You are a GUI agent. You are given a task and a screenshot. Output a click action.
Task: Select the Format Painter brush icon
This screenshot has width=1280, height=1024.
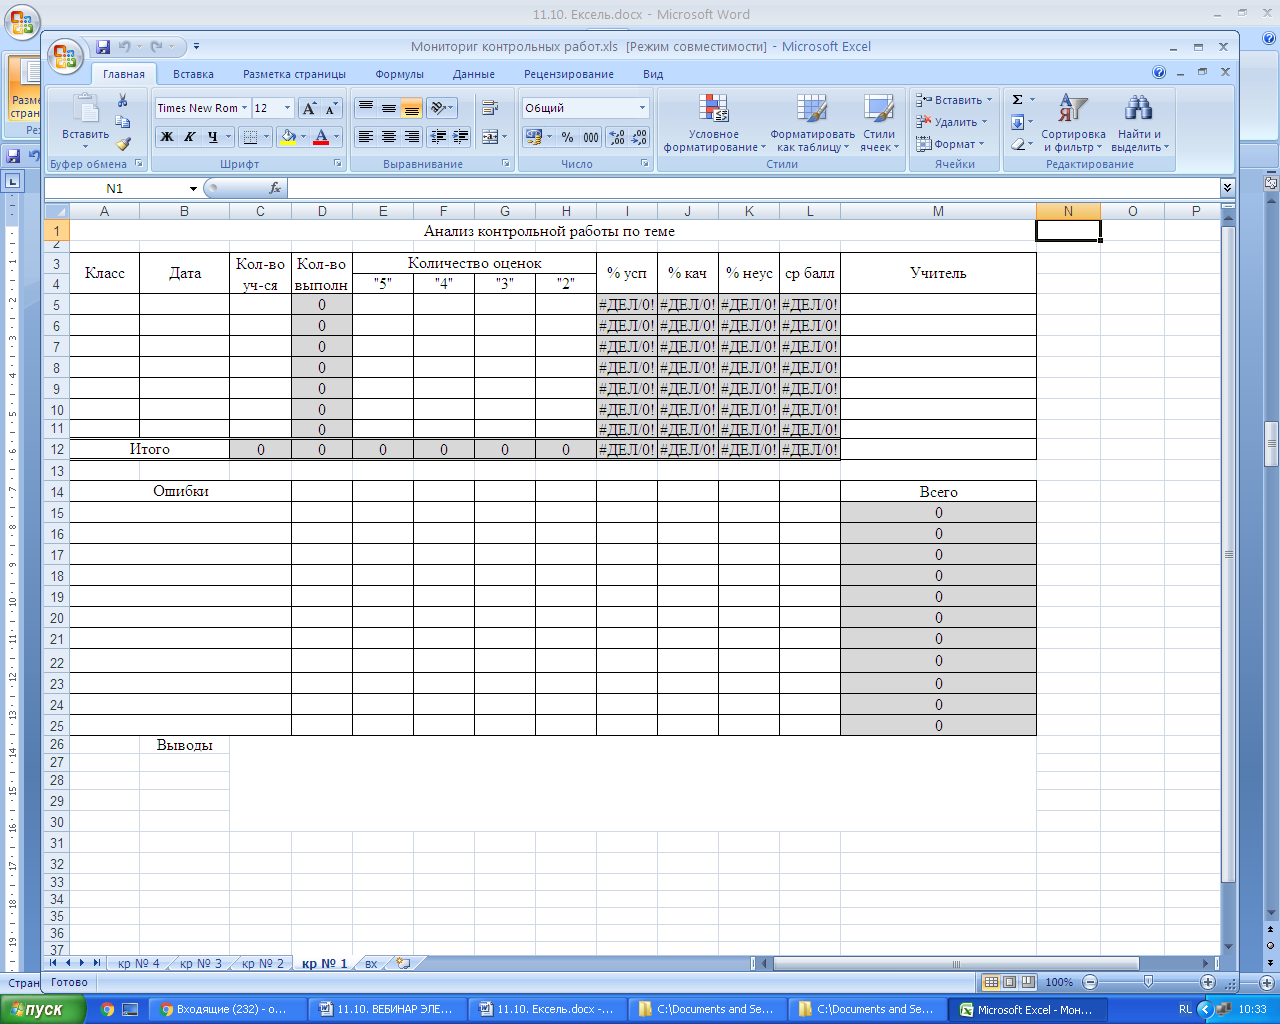coord(122,144)
